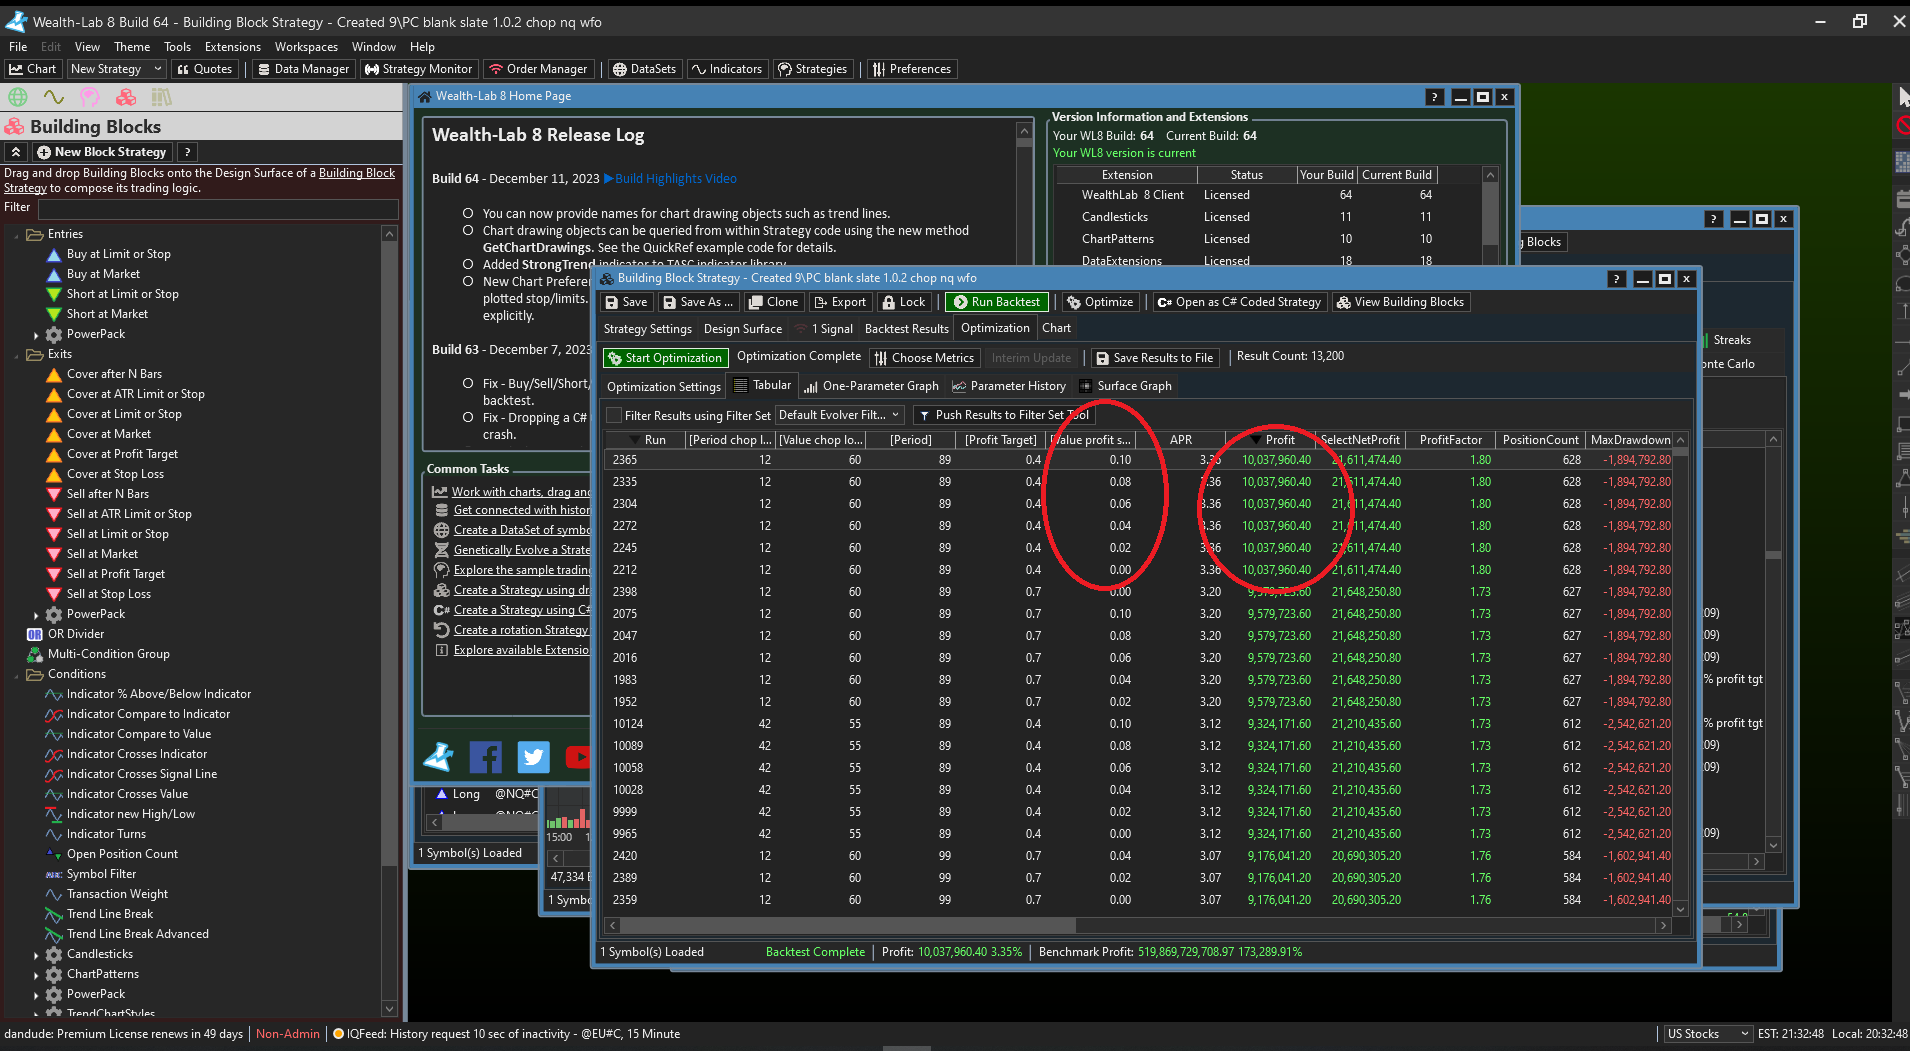Open Facebook icon on Home Page
Image resolution: width=1910 pixels, height=1051 pixels.
(486, 757)
